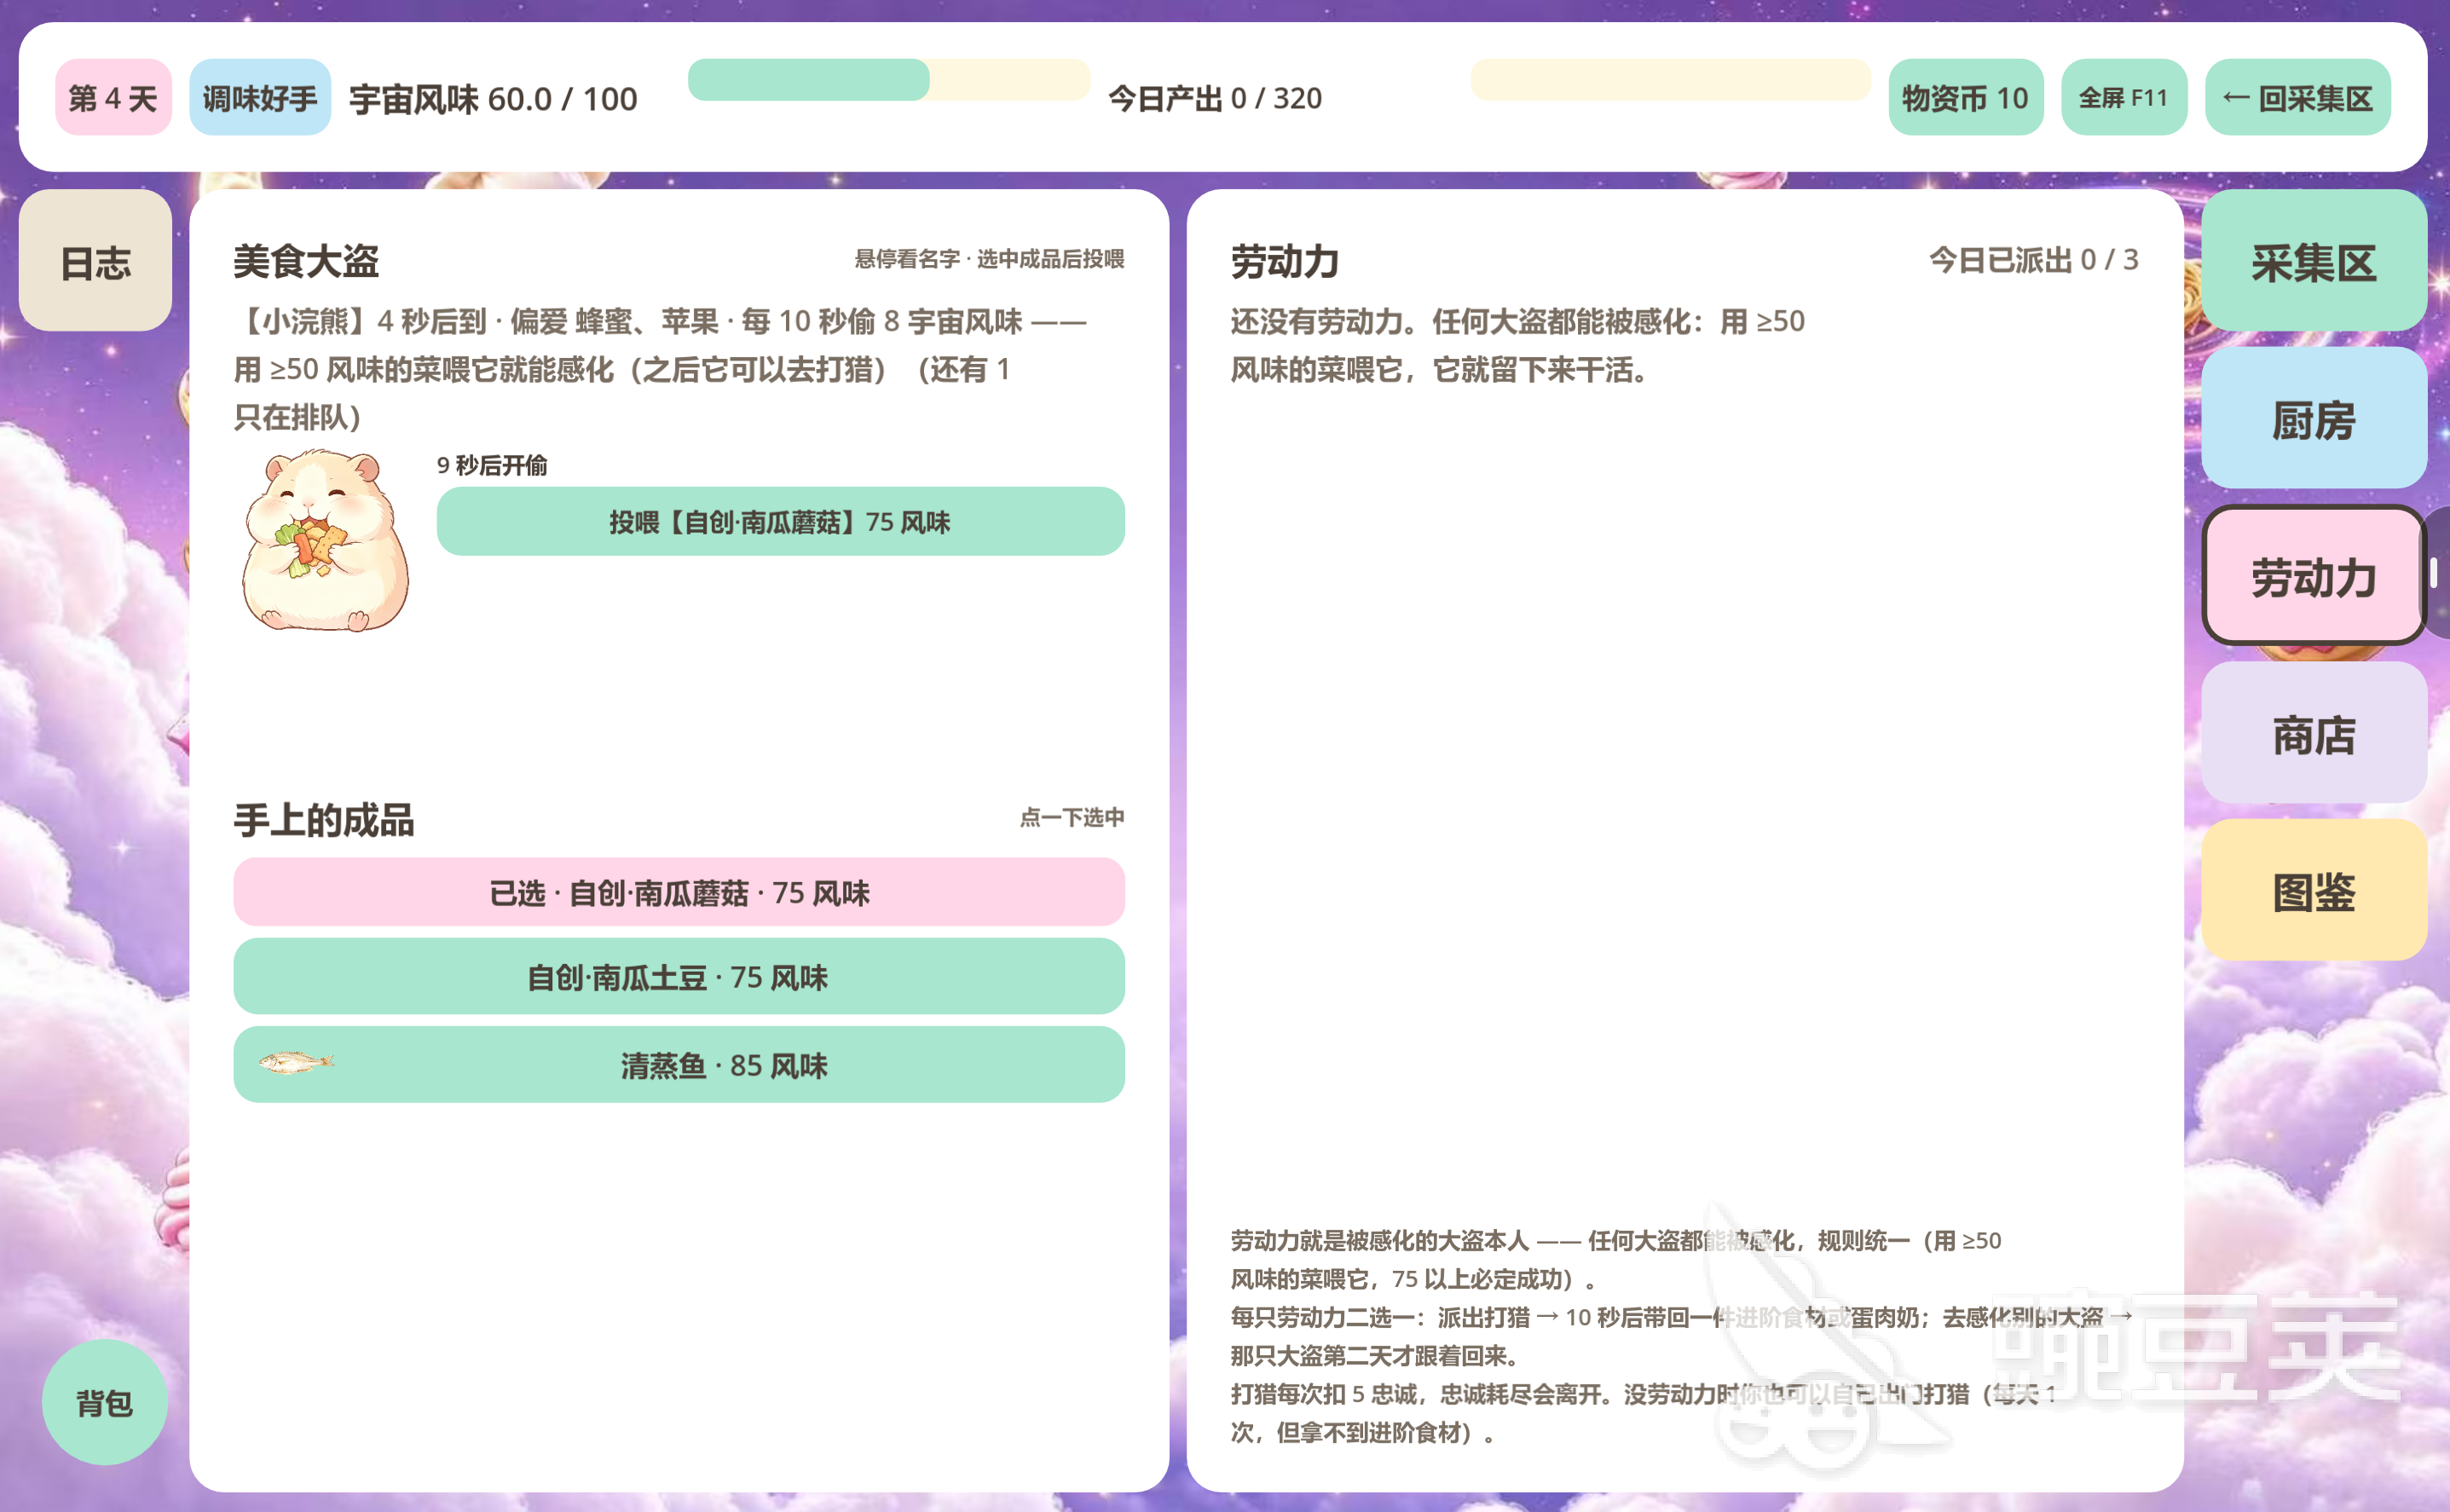The image size is (2450, 1512).
Task: Click the steamed fish icon
Action: 296,1062
